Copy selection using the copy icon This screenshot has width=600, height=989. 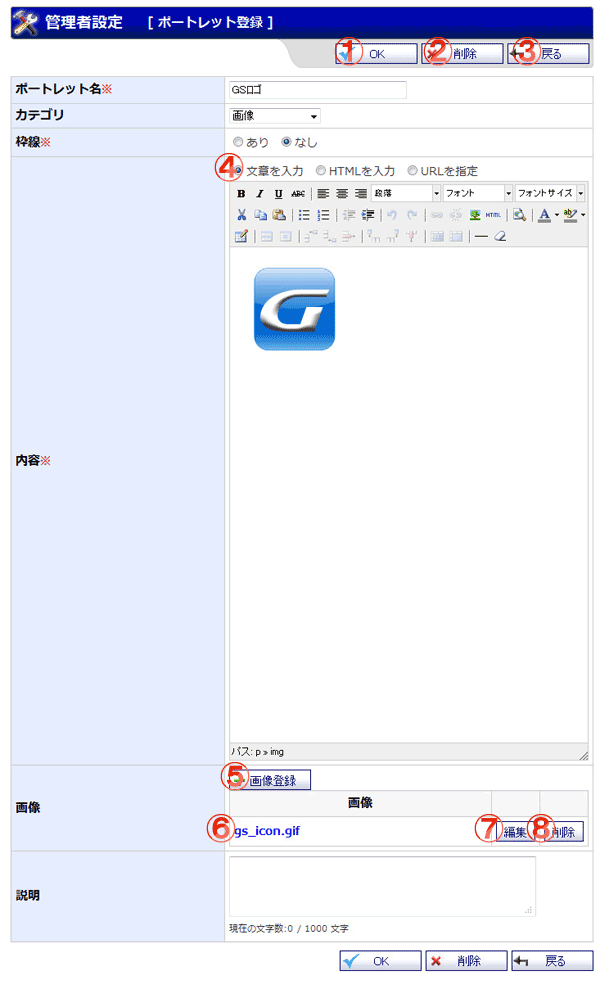point(261,215)
